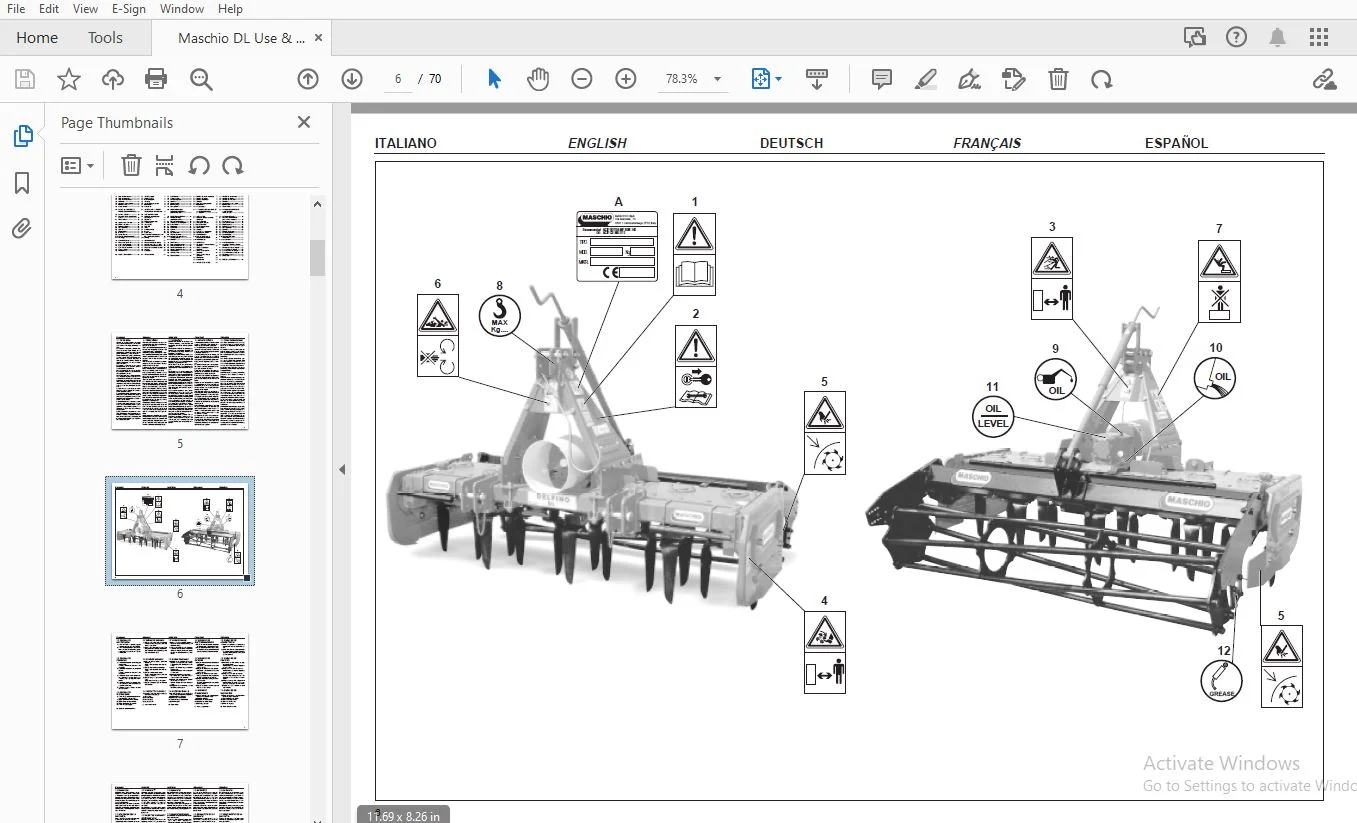Open the Edit menu

click(x=49, y=9)
